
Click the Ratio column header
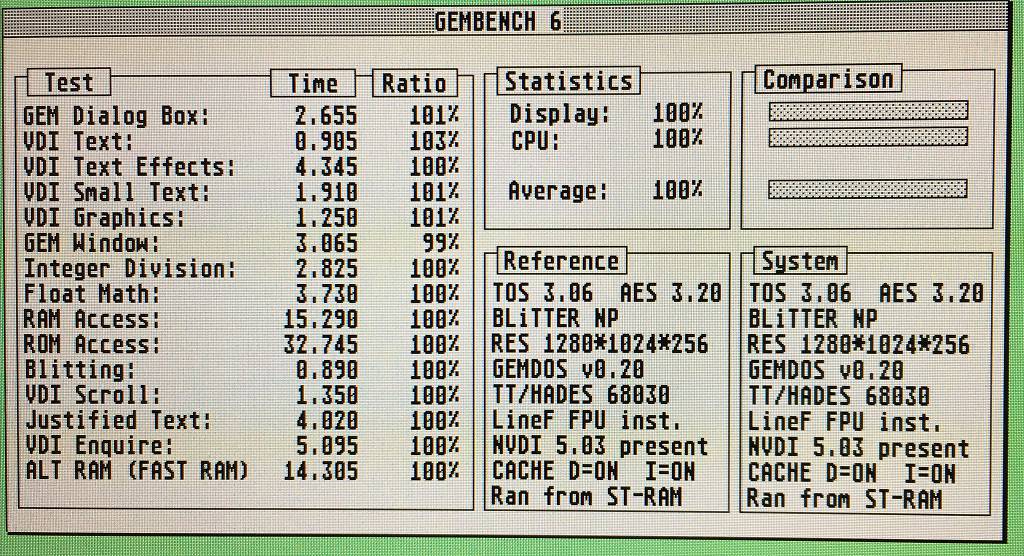(x=414, y=84)
